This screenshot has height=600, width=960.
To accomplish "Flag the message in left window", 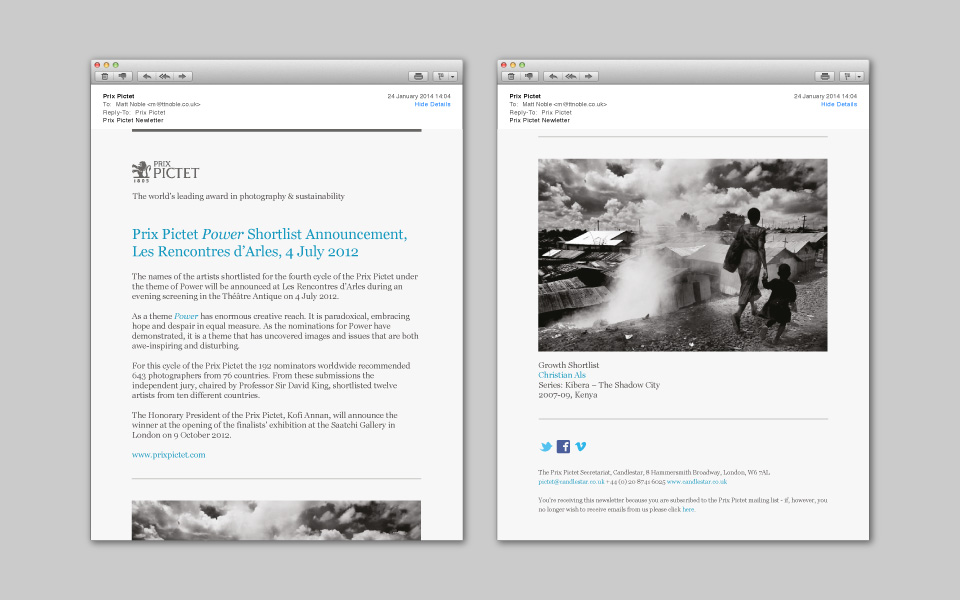I will 441,77.
